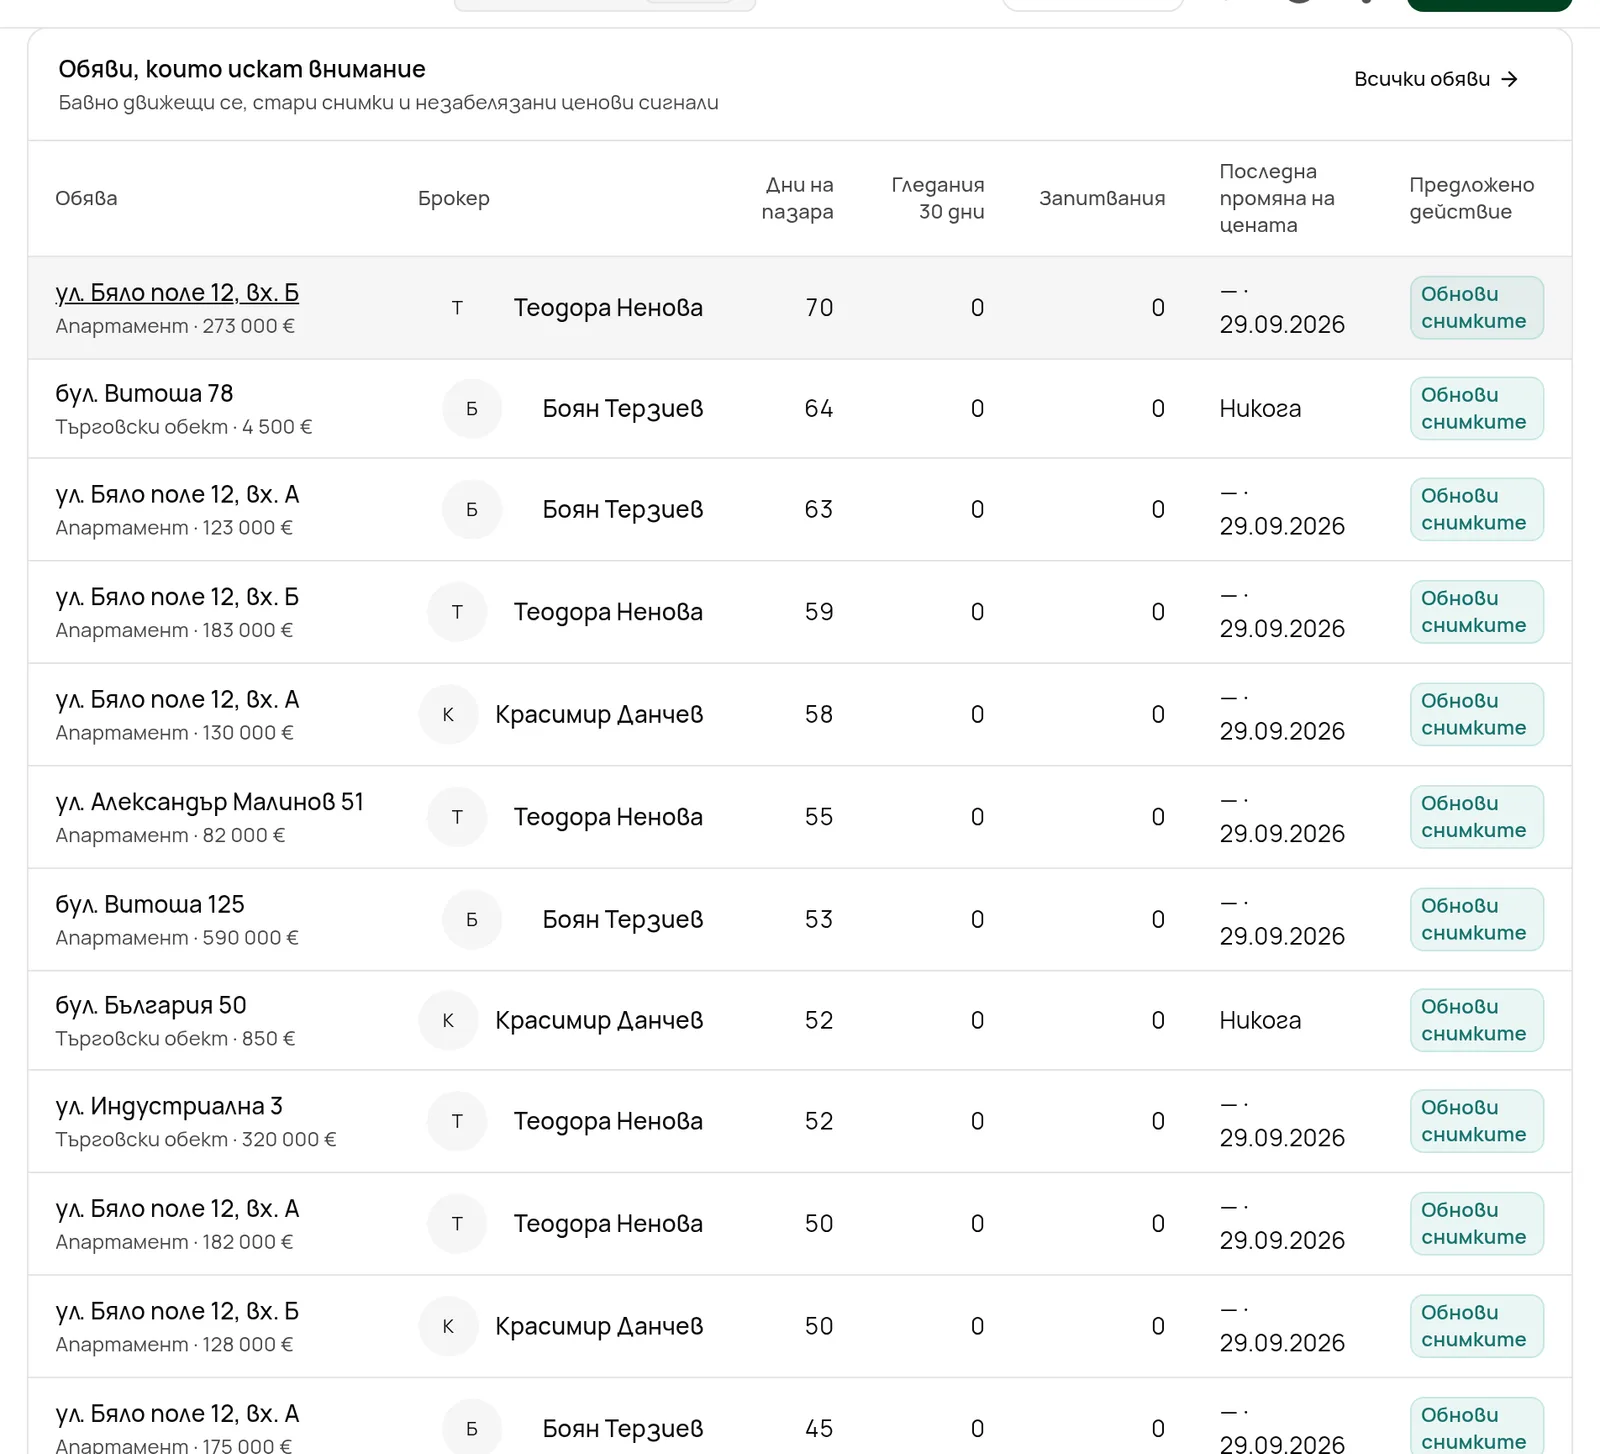Open the ул. Индустриална 3 listing

click(169, 1107)
